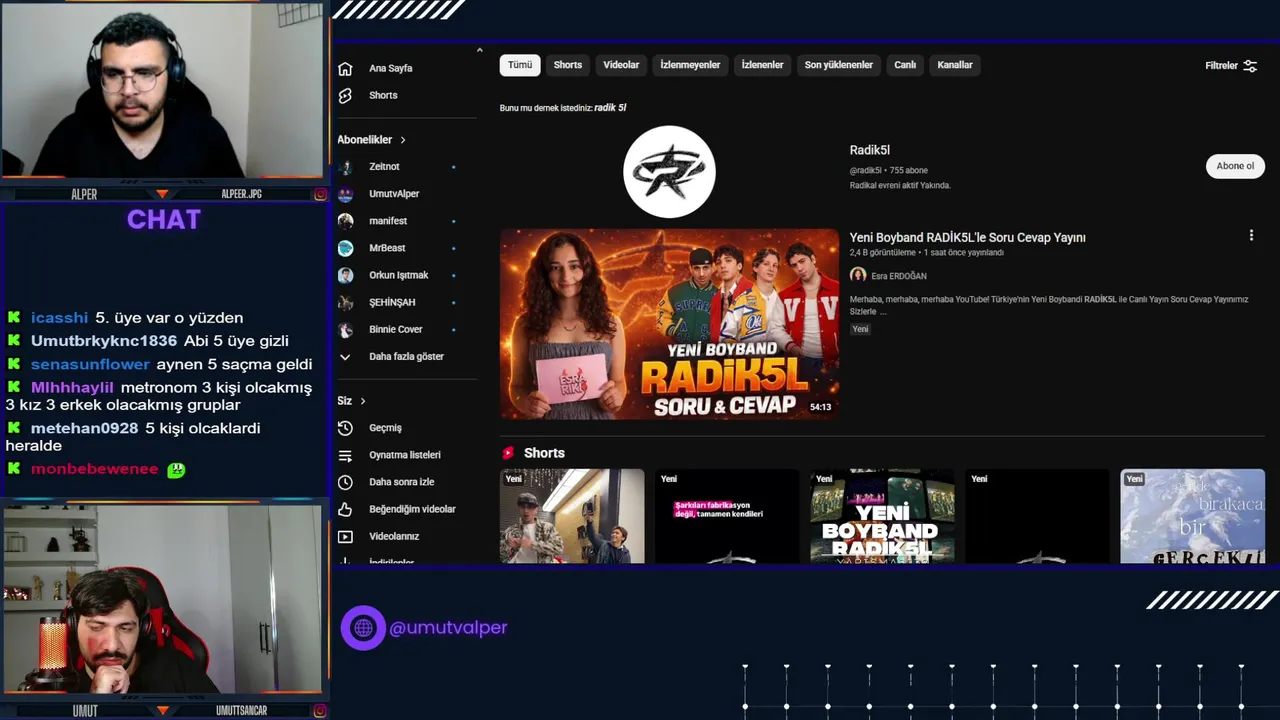
Task: Click the Esra ERDOĞAN channel avatar
Action: click(x=858, y=275)
